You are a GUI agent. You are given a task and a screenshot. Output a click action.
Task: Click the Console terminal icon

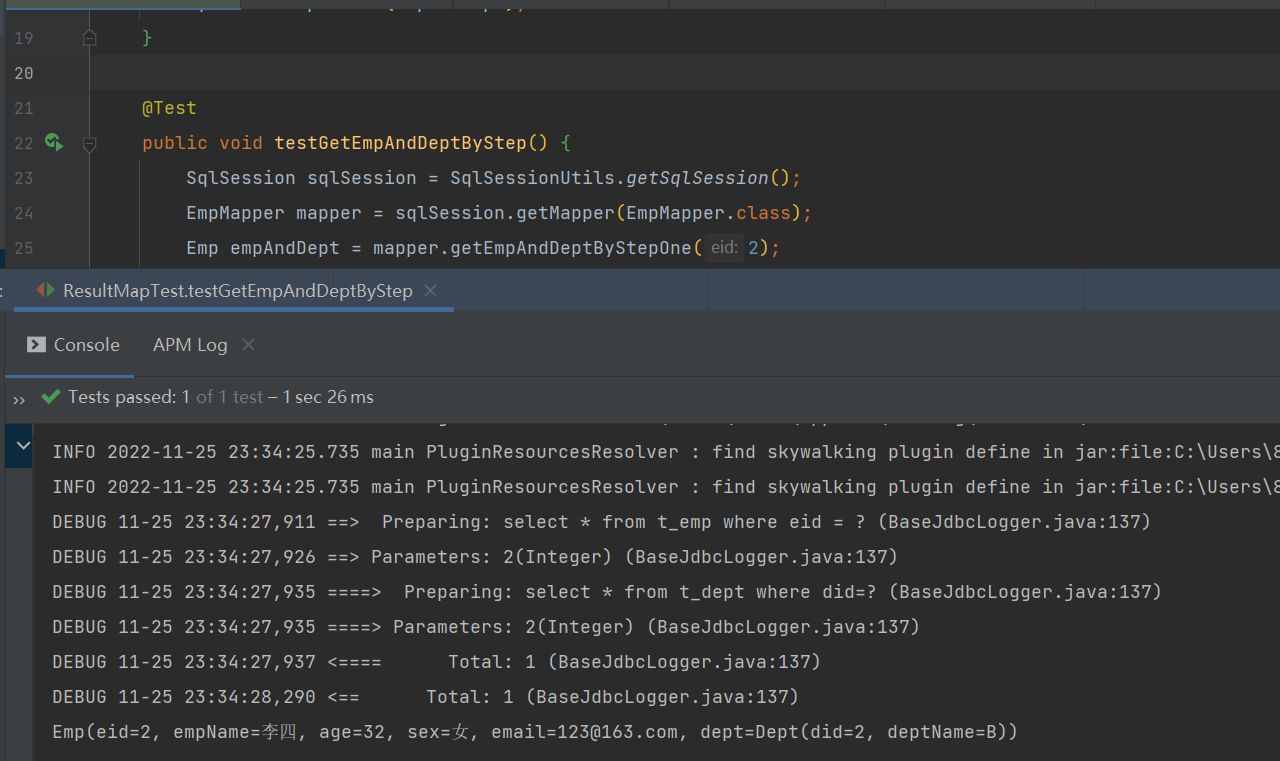click(x=37, y=345)
